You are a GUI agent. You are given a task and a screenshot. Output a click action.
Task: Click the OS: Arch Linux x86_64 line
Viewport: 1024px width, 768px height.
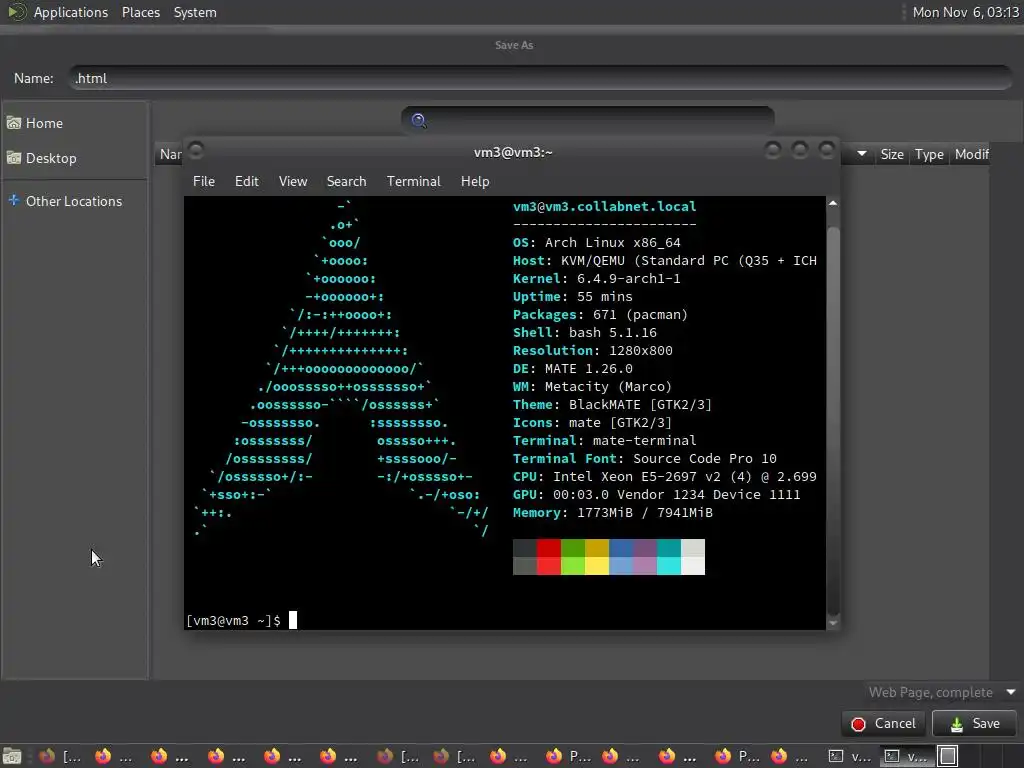pos(596,242)
